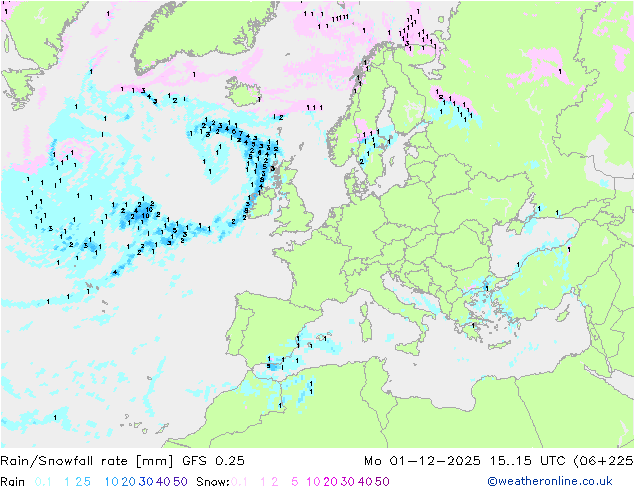The image size is (634, 490).
Task: Click the Snow legend value 20
Action: [330, 482]
